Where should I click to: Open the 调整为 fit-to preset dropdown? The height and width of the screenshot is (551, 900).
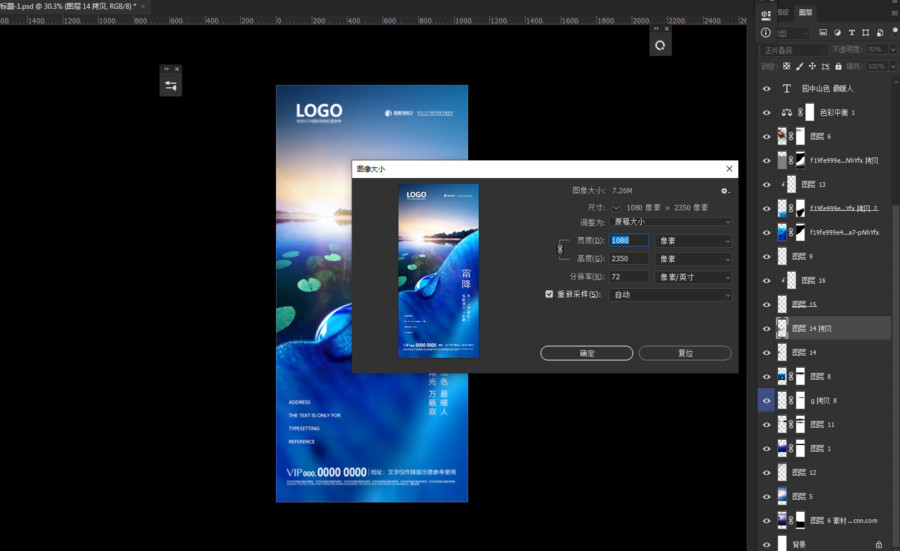pyautogui.click(x=670, y=222)
